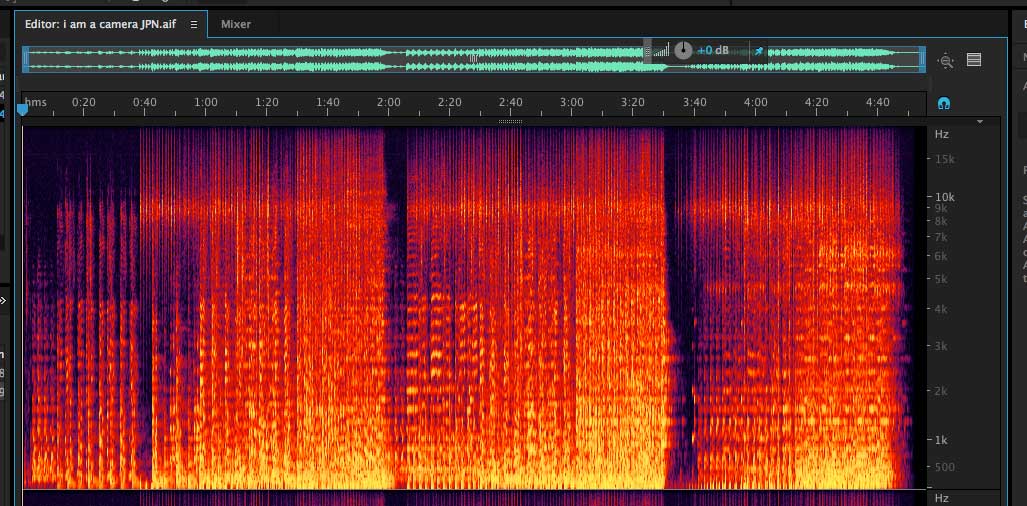Toggle the blue snapping magnet icon
The height and width of the screenshot is (506, 1027).
tap(943, 103)
